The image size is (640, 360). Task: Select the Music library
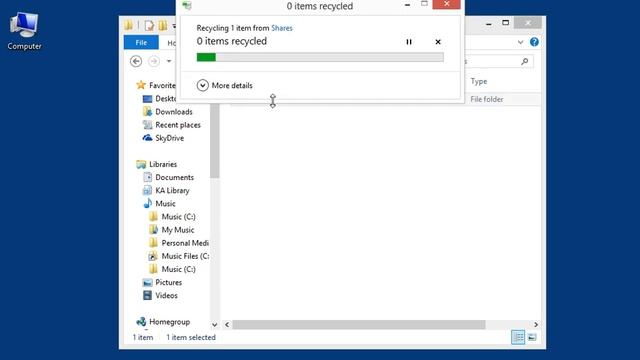[159, 203]
